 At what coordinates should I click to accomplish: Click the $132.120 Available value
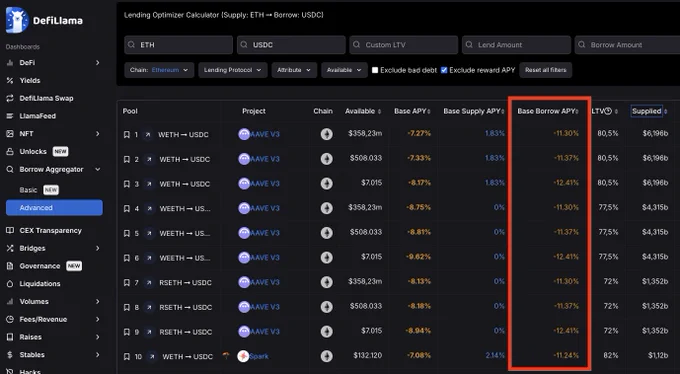click(x=367, y=355)
